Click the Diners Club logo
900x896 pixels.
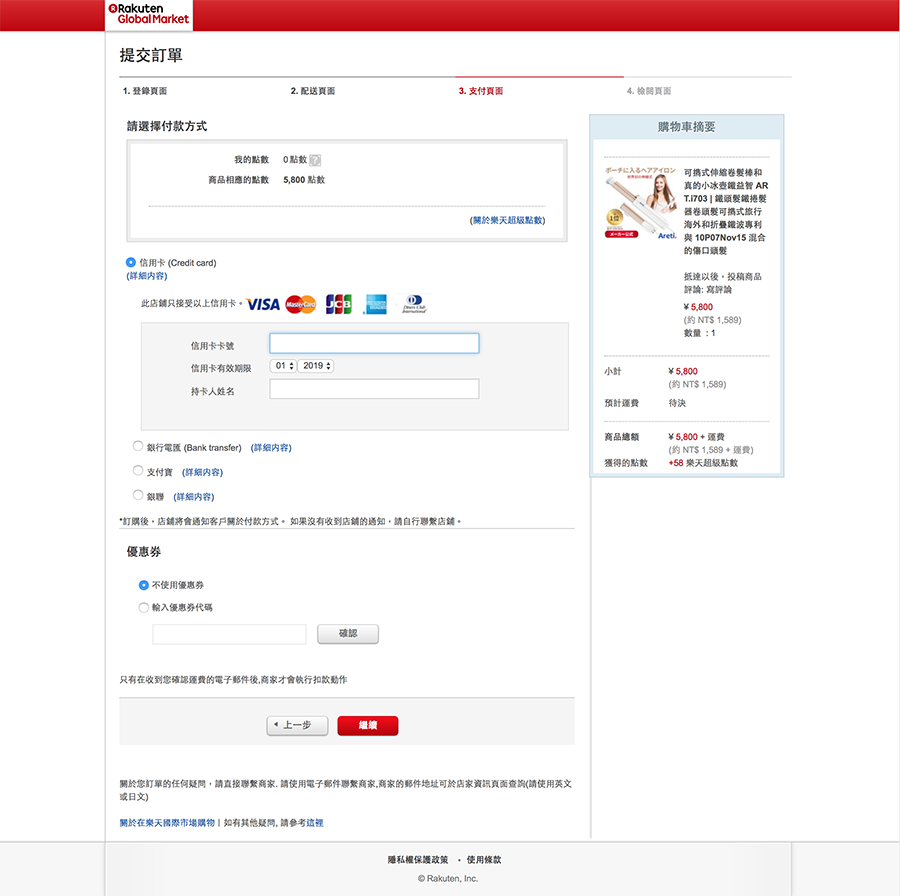pyautogui.click(x=412, y=304)
